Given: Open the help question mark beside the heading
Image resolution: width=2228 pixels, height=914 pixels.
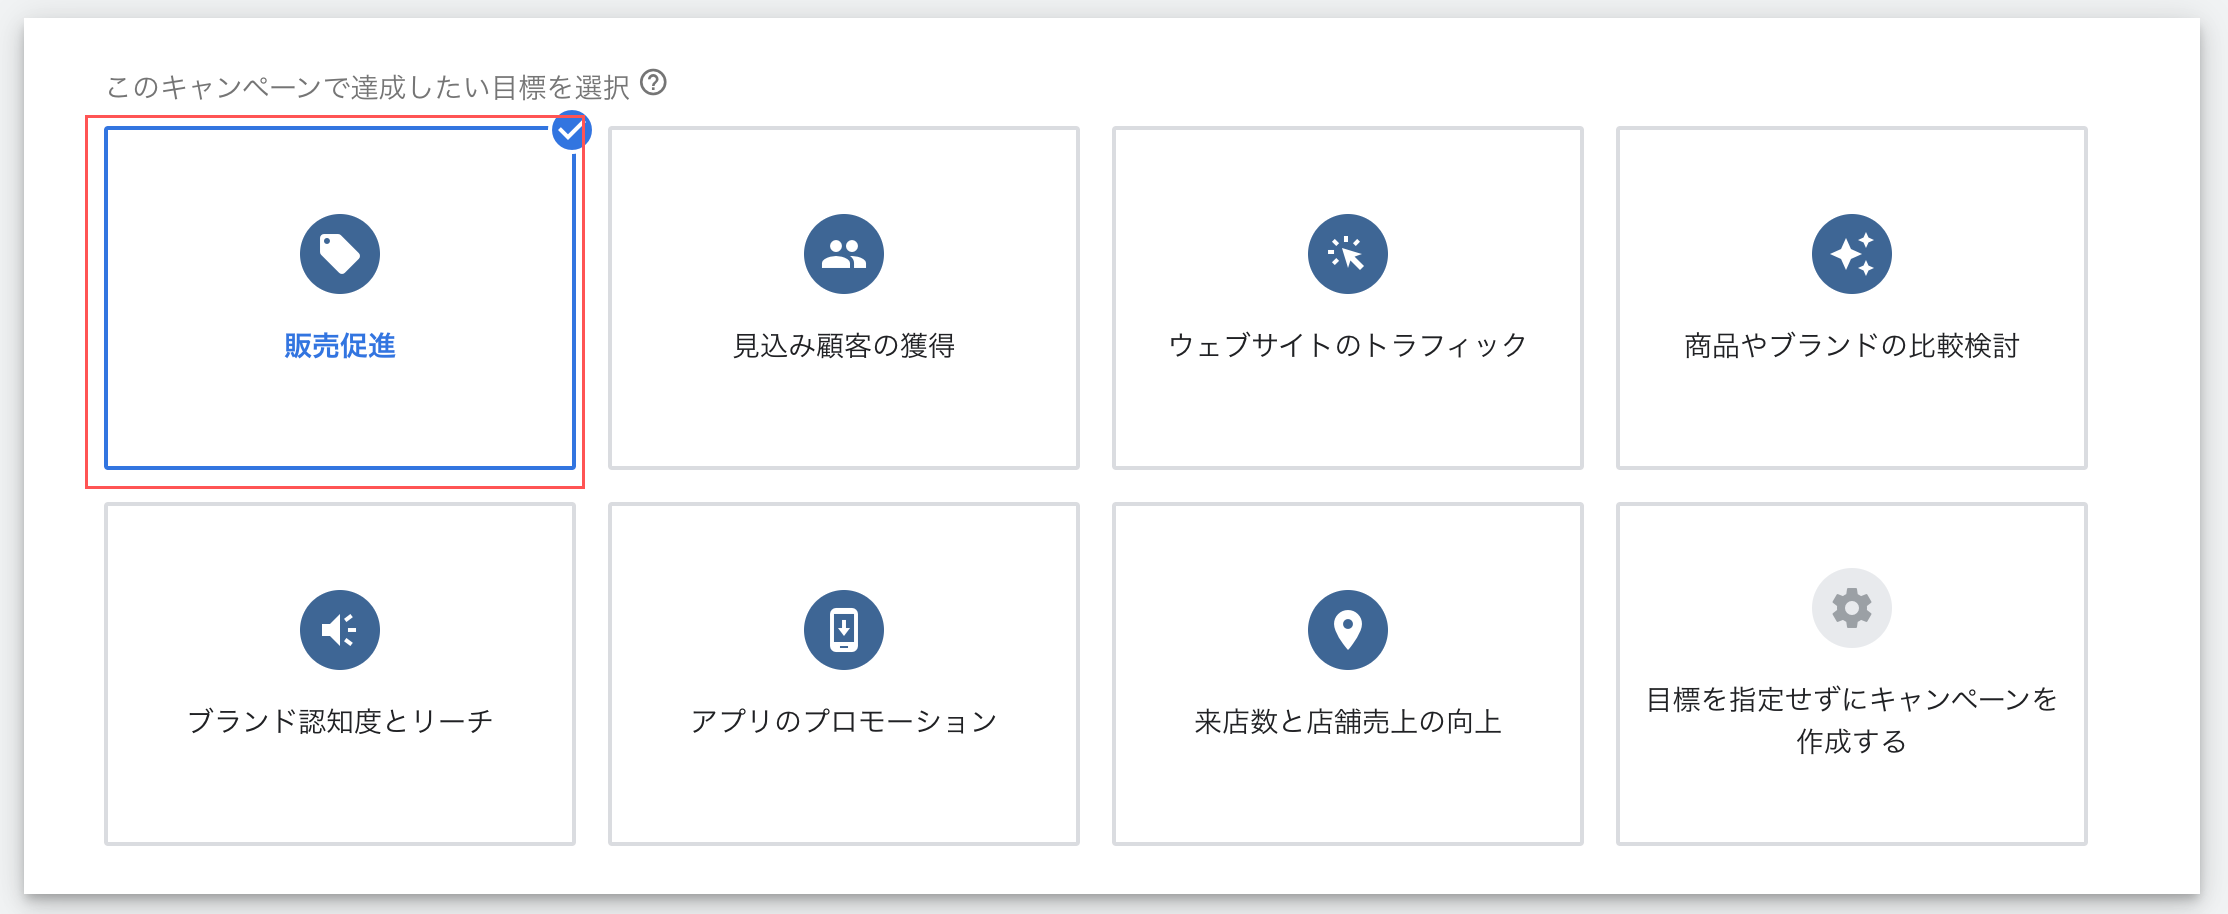Looking at the screenshot, I should 653,82.
